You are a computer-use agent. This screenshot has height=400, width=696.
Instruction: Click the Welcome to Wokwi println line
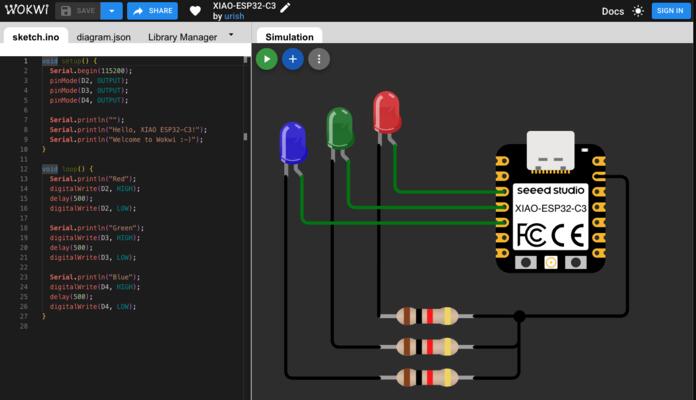[126, 139]
